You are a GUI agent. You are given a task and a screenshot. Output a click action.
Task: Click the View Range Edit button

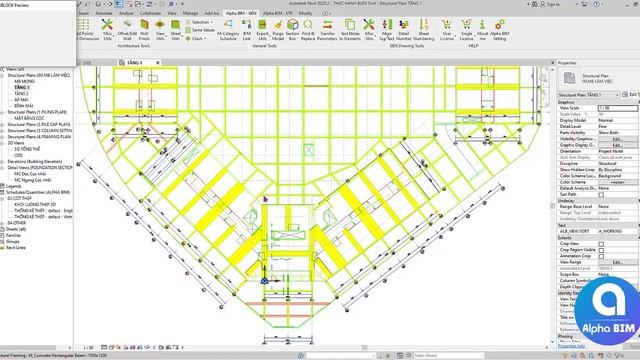pos(618,262)
